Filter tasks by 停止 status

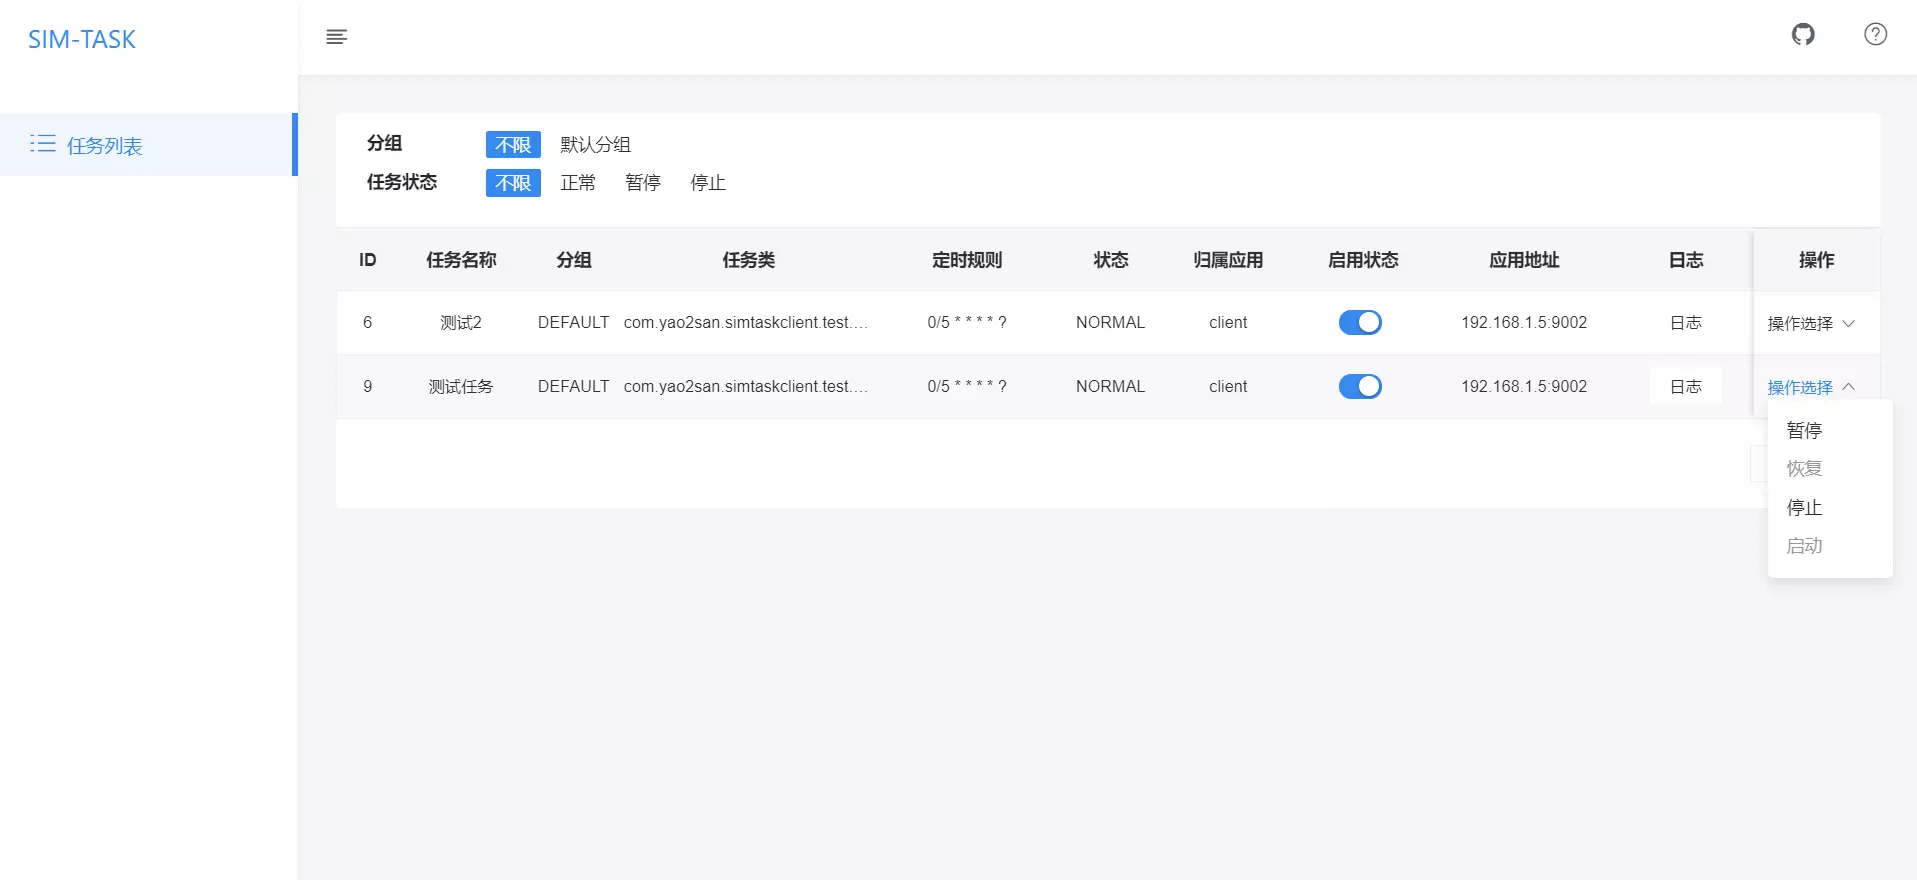coord(708,183)
